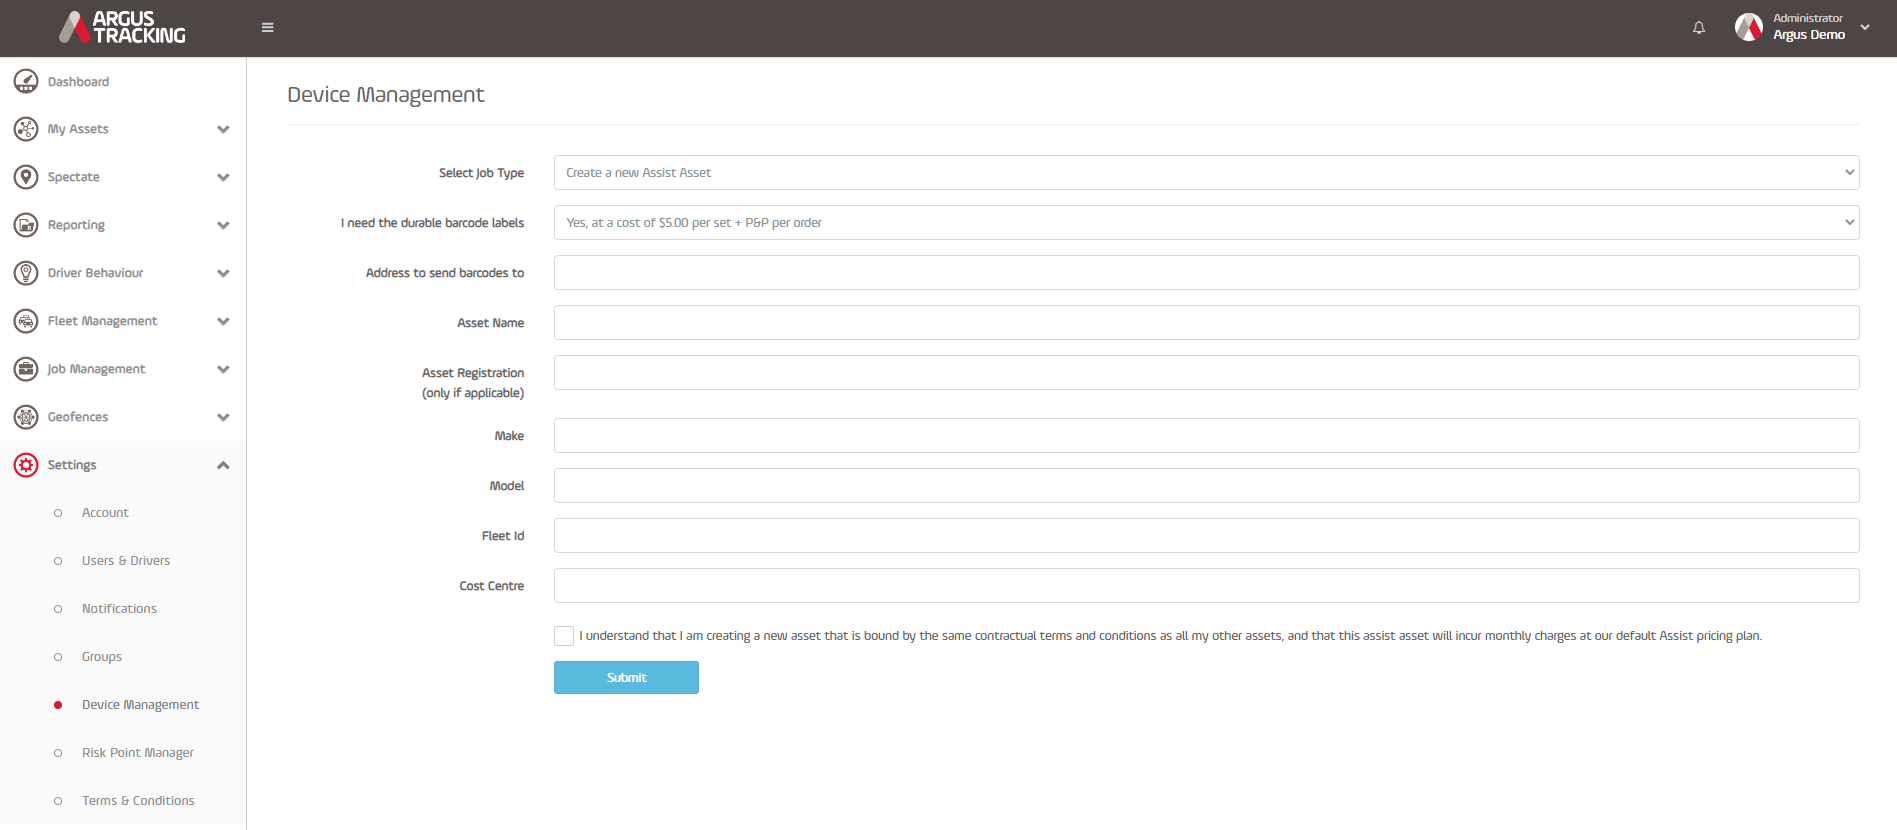The image size is (1897, 830).
Task: Click the Dashboard gauge icon
Action: click(26, 81)
